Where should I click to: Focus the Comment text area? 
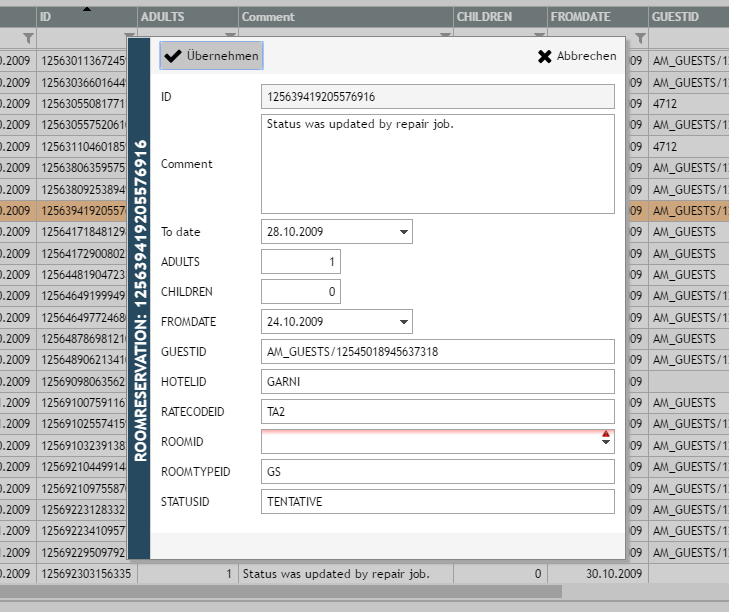[437, 164]
